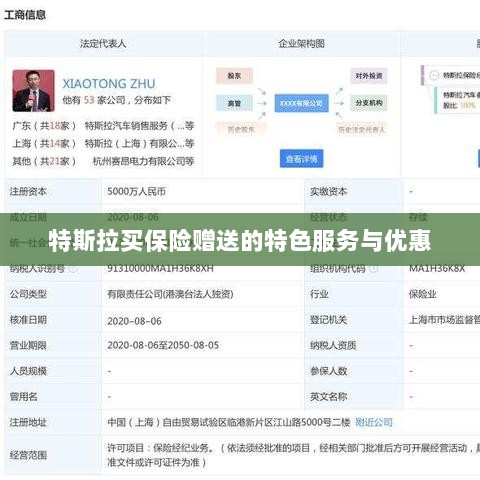
Task: Click the 5000万人民币 value
Action: point(136,192)
